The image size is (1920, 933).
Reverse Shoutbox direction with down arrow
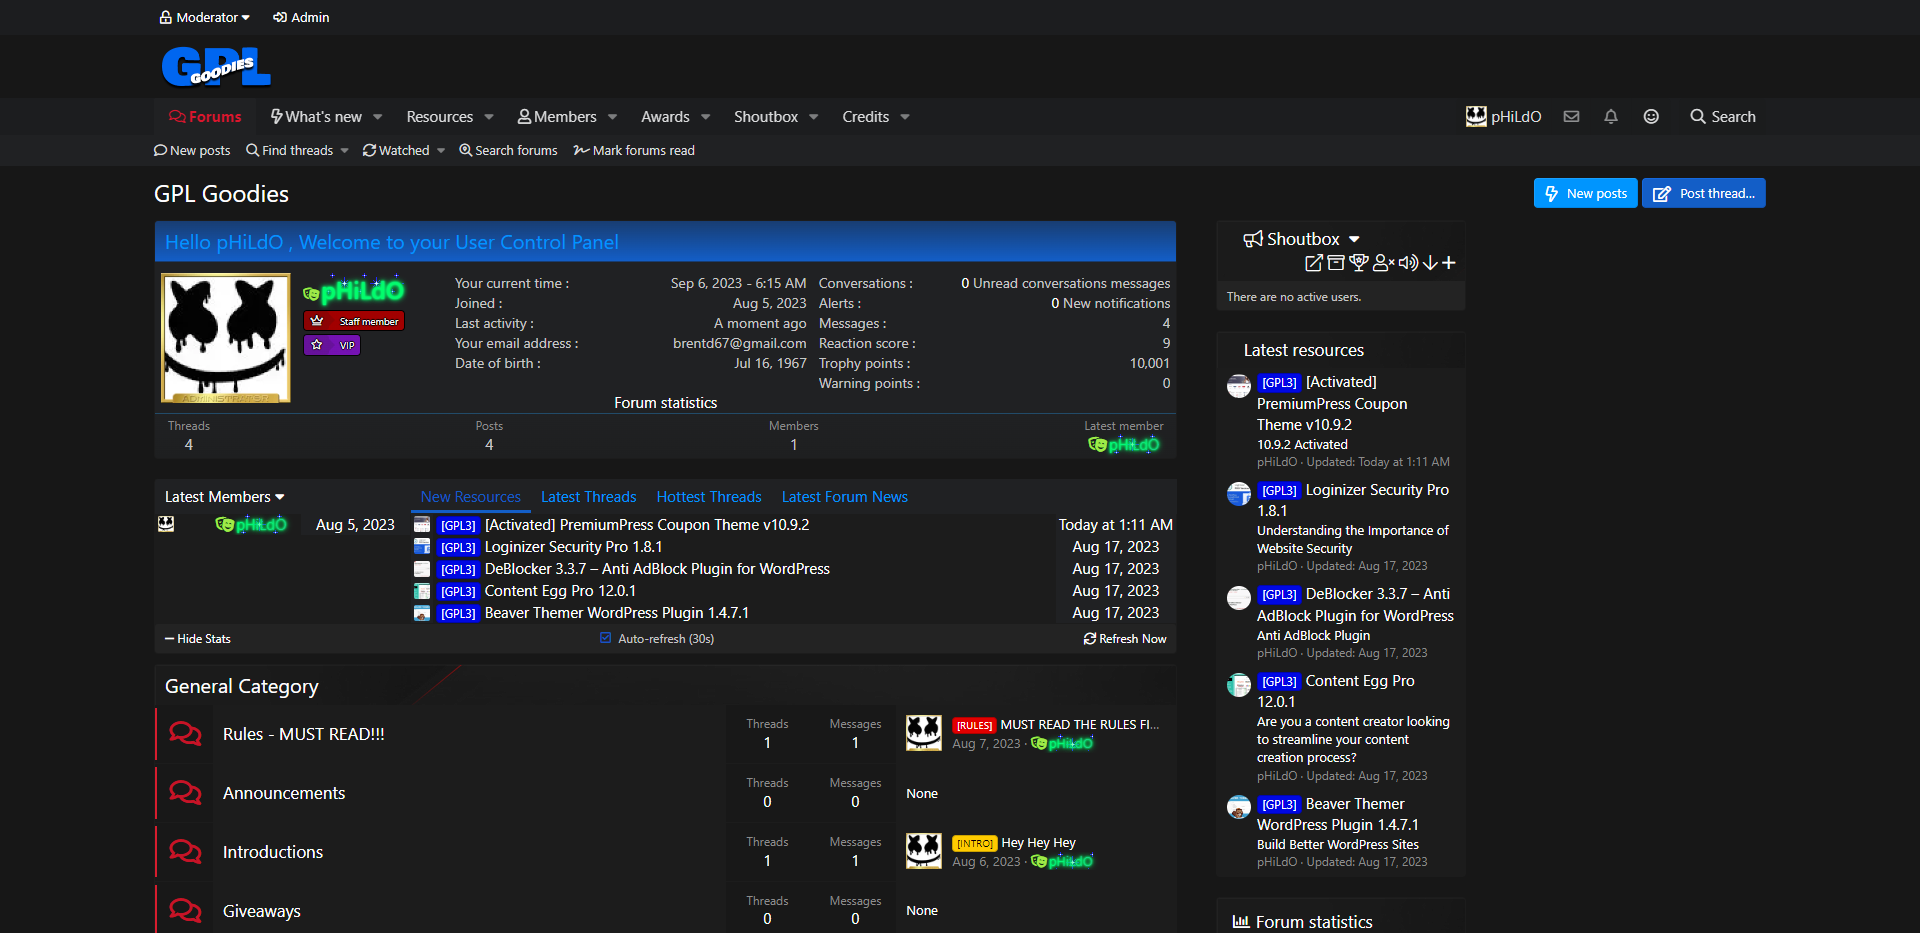pos(1430,263)
